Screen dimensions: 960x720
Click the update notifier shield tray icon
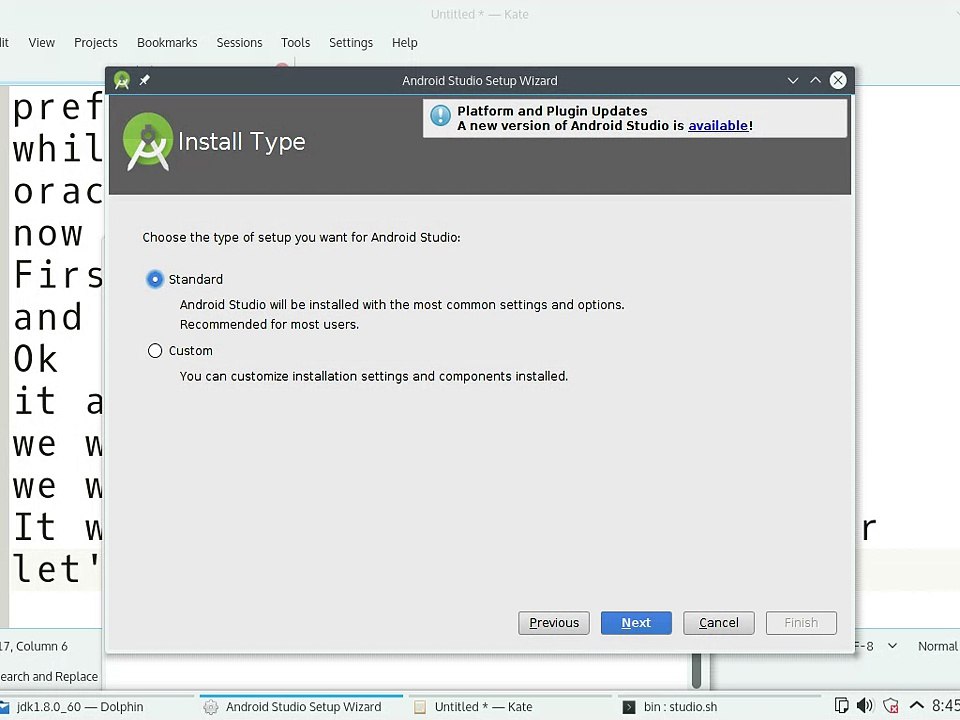tap(891, 706)
